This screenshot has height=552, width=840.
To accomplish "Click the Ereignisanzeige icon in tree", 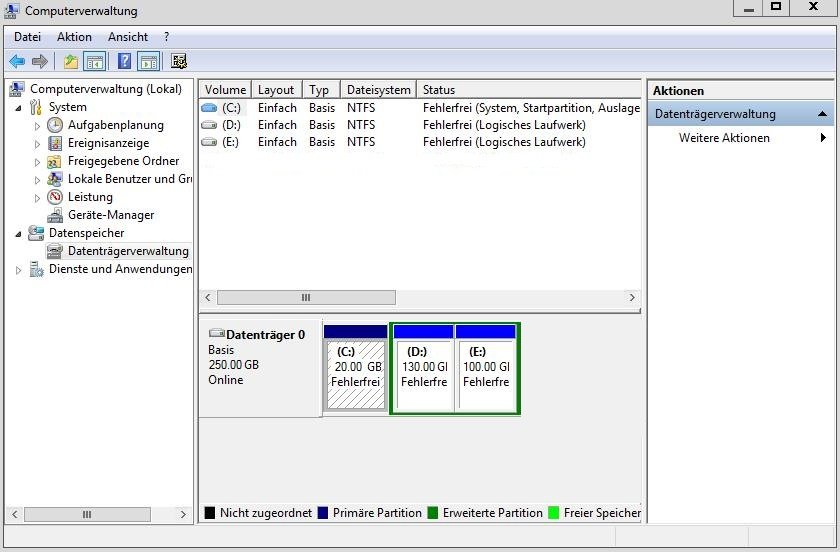I will coord(55,143).
